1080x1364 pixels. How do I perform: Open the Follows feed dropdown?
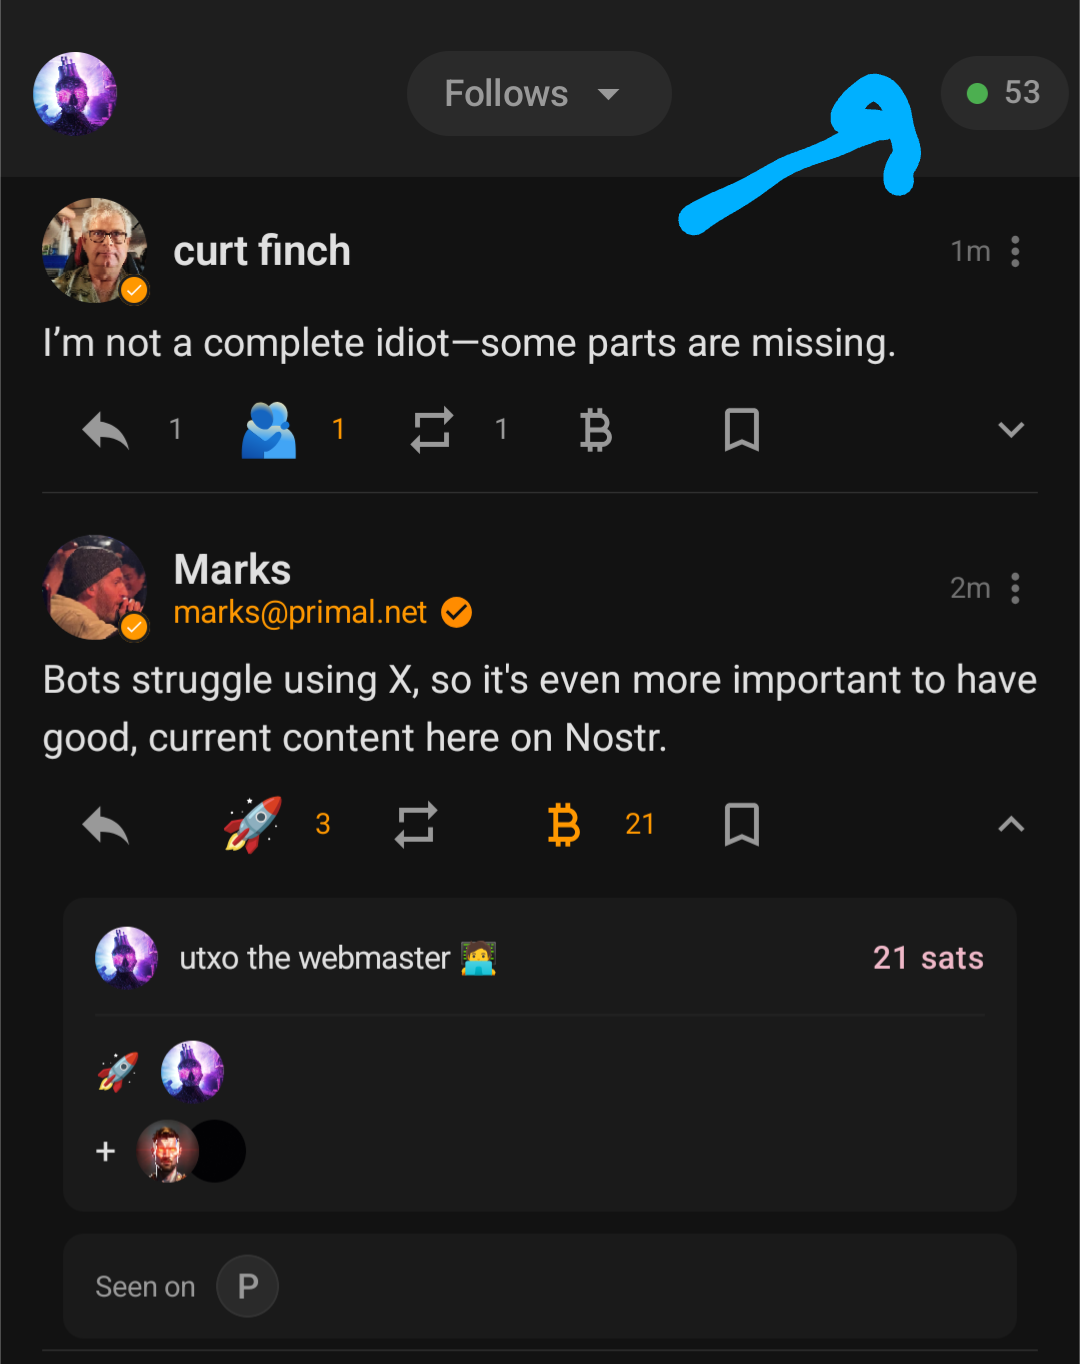click(538, 94)
